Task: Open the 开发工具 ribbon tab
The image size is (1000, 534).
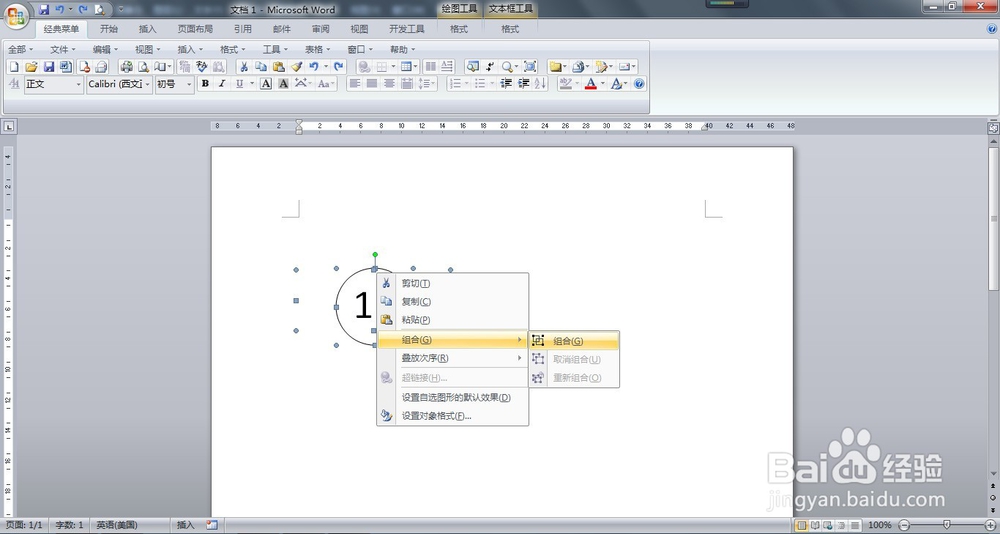Action: (x=407, y=29)
